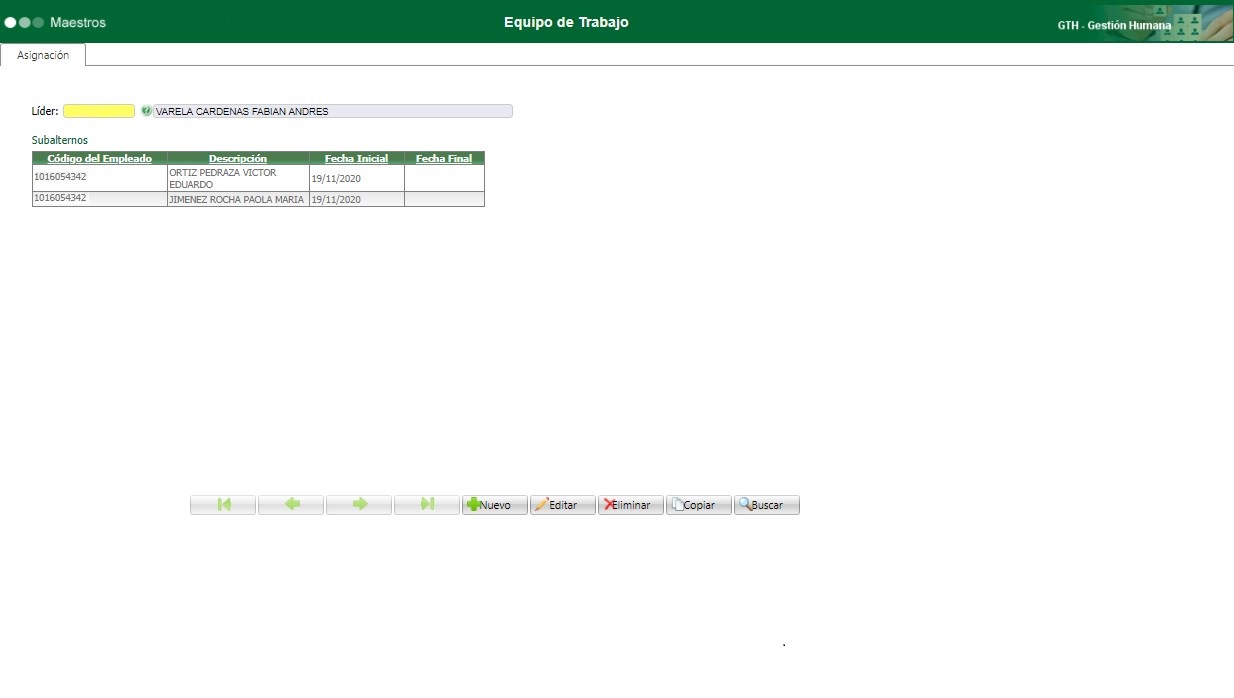Go to the next record
1234x698 pixels.
[359, 505]
